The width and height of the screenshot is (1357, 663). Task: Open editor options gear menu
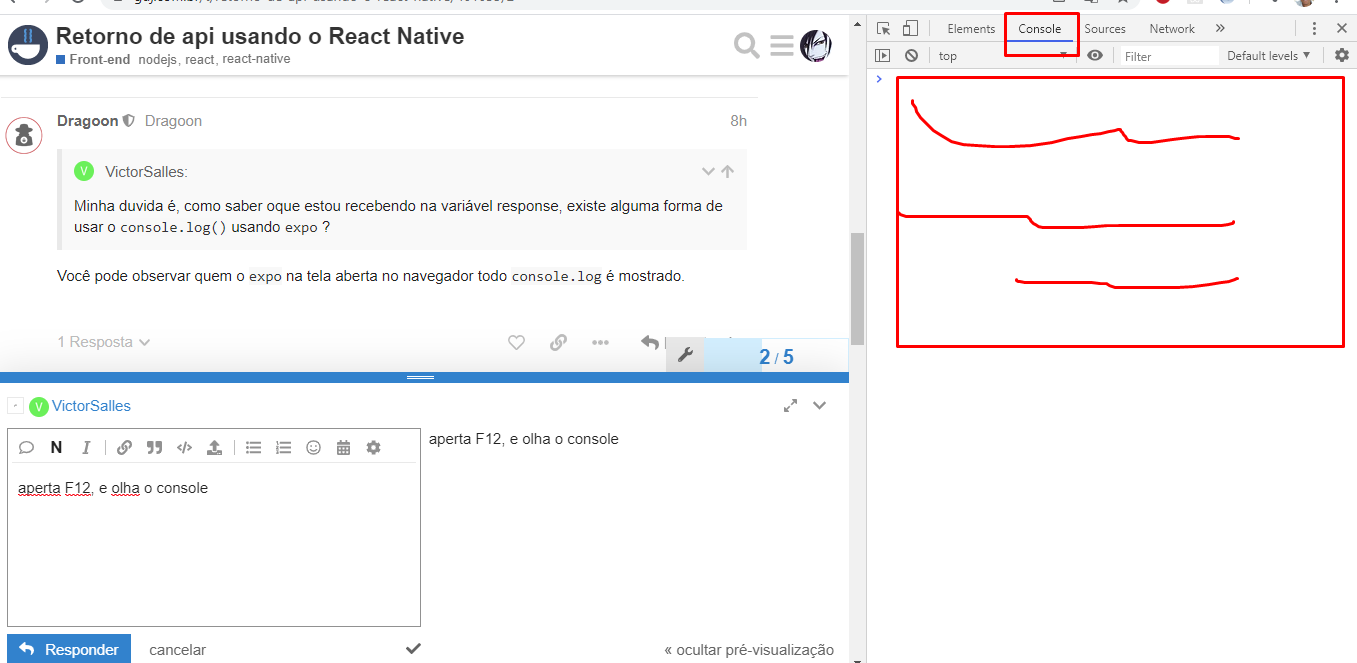[x=373, y=447]
